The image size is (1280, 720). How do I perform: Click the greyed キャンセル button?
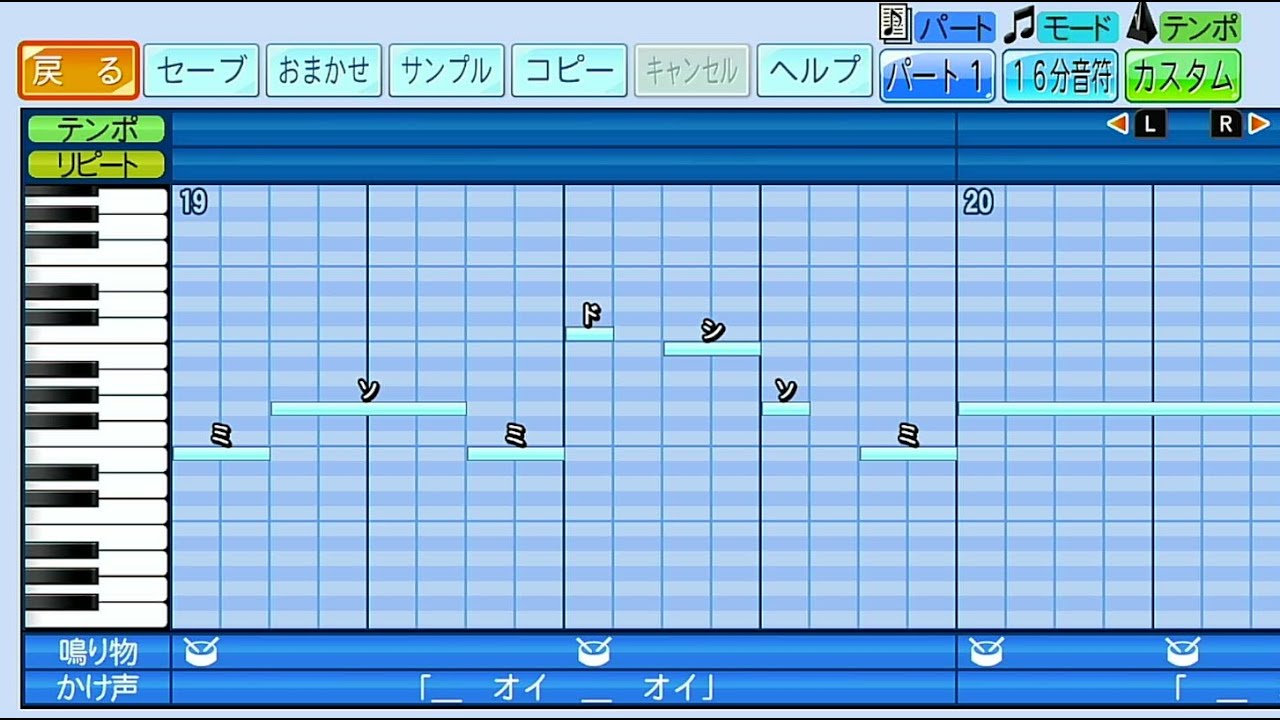point(692,71)
